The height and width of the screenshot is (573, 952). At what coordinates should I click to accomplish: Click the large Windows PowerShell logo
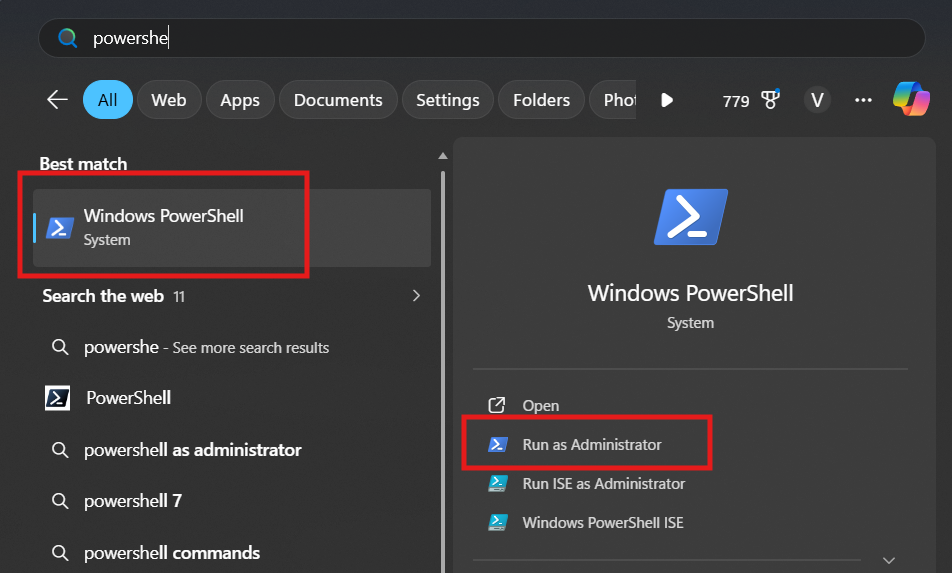[x=690, y=217]
